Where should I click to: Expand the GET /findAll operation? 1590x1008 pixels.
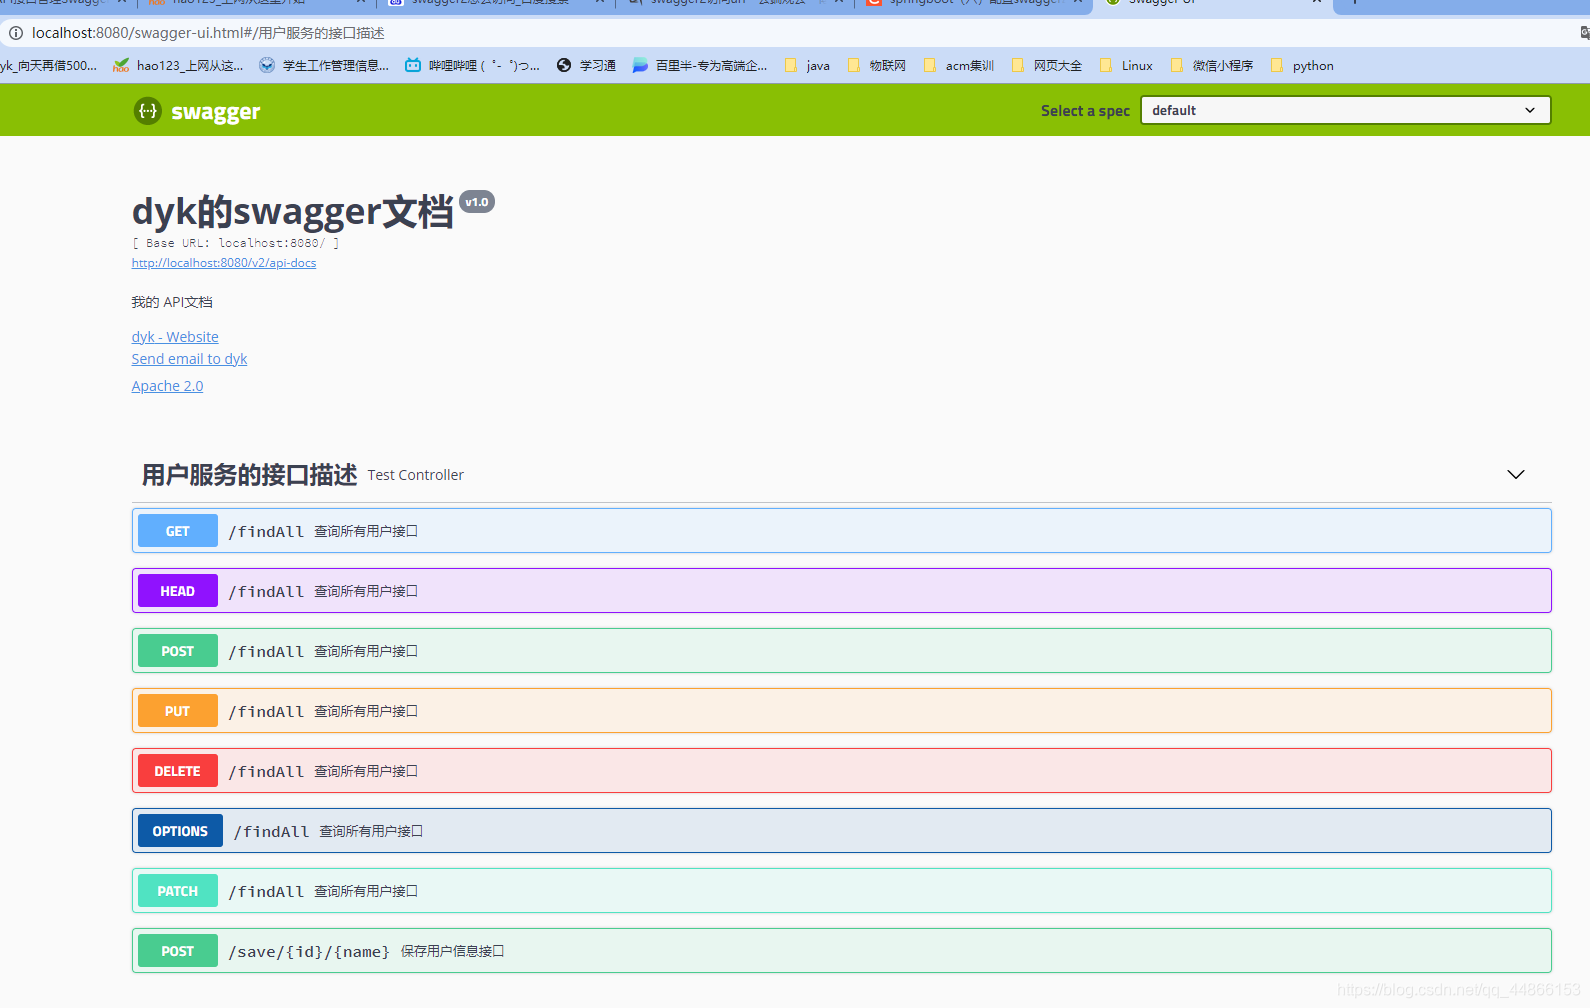[841, 531]
